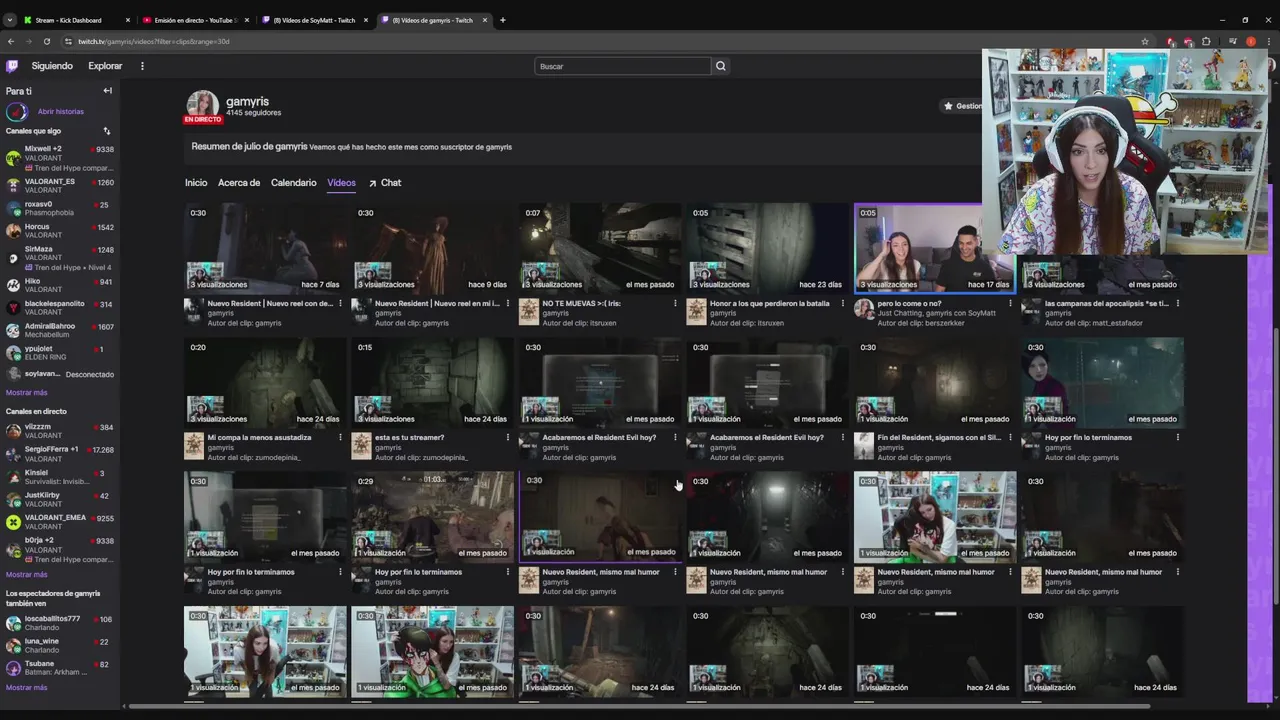Open the browser extensions puzzle icon

pos(1206,41)
